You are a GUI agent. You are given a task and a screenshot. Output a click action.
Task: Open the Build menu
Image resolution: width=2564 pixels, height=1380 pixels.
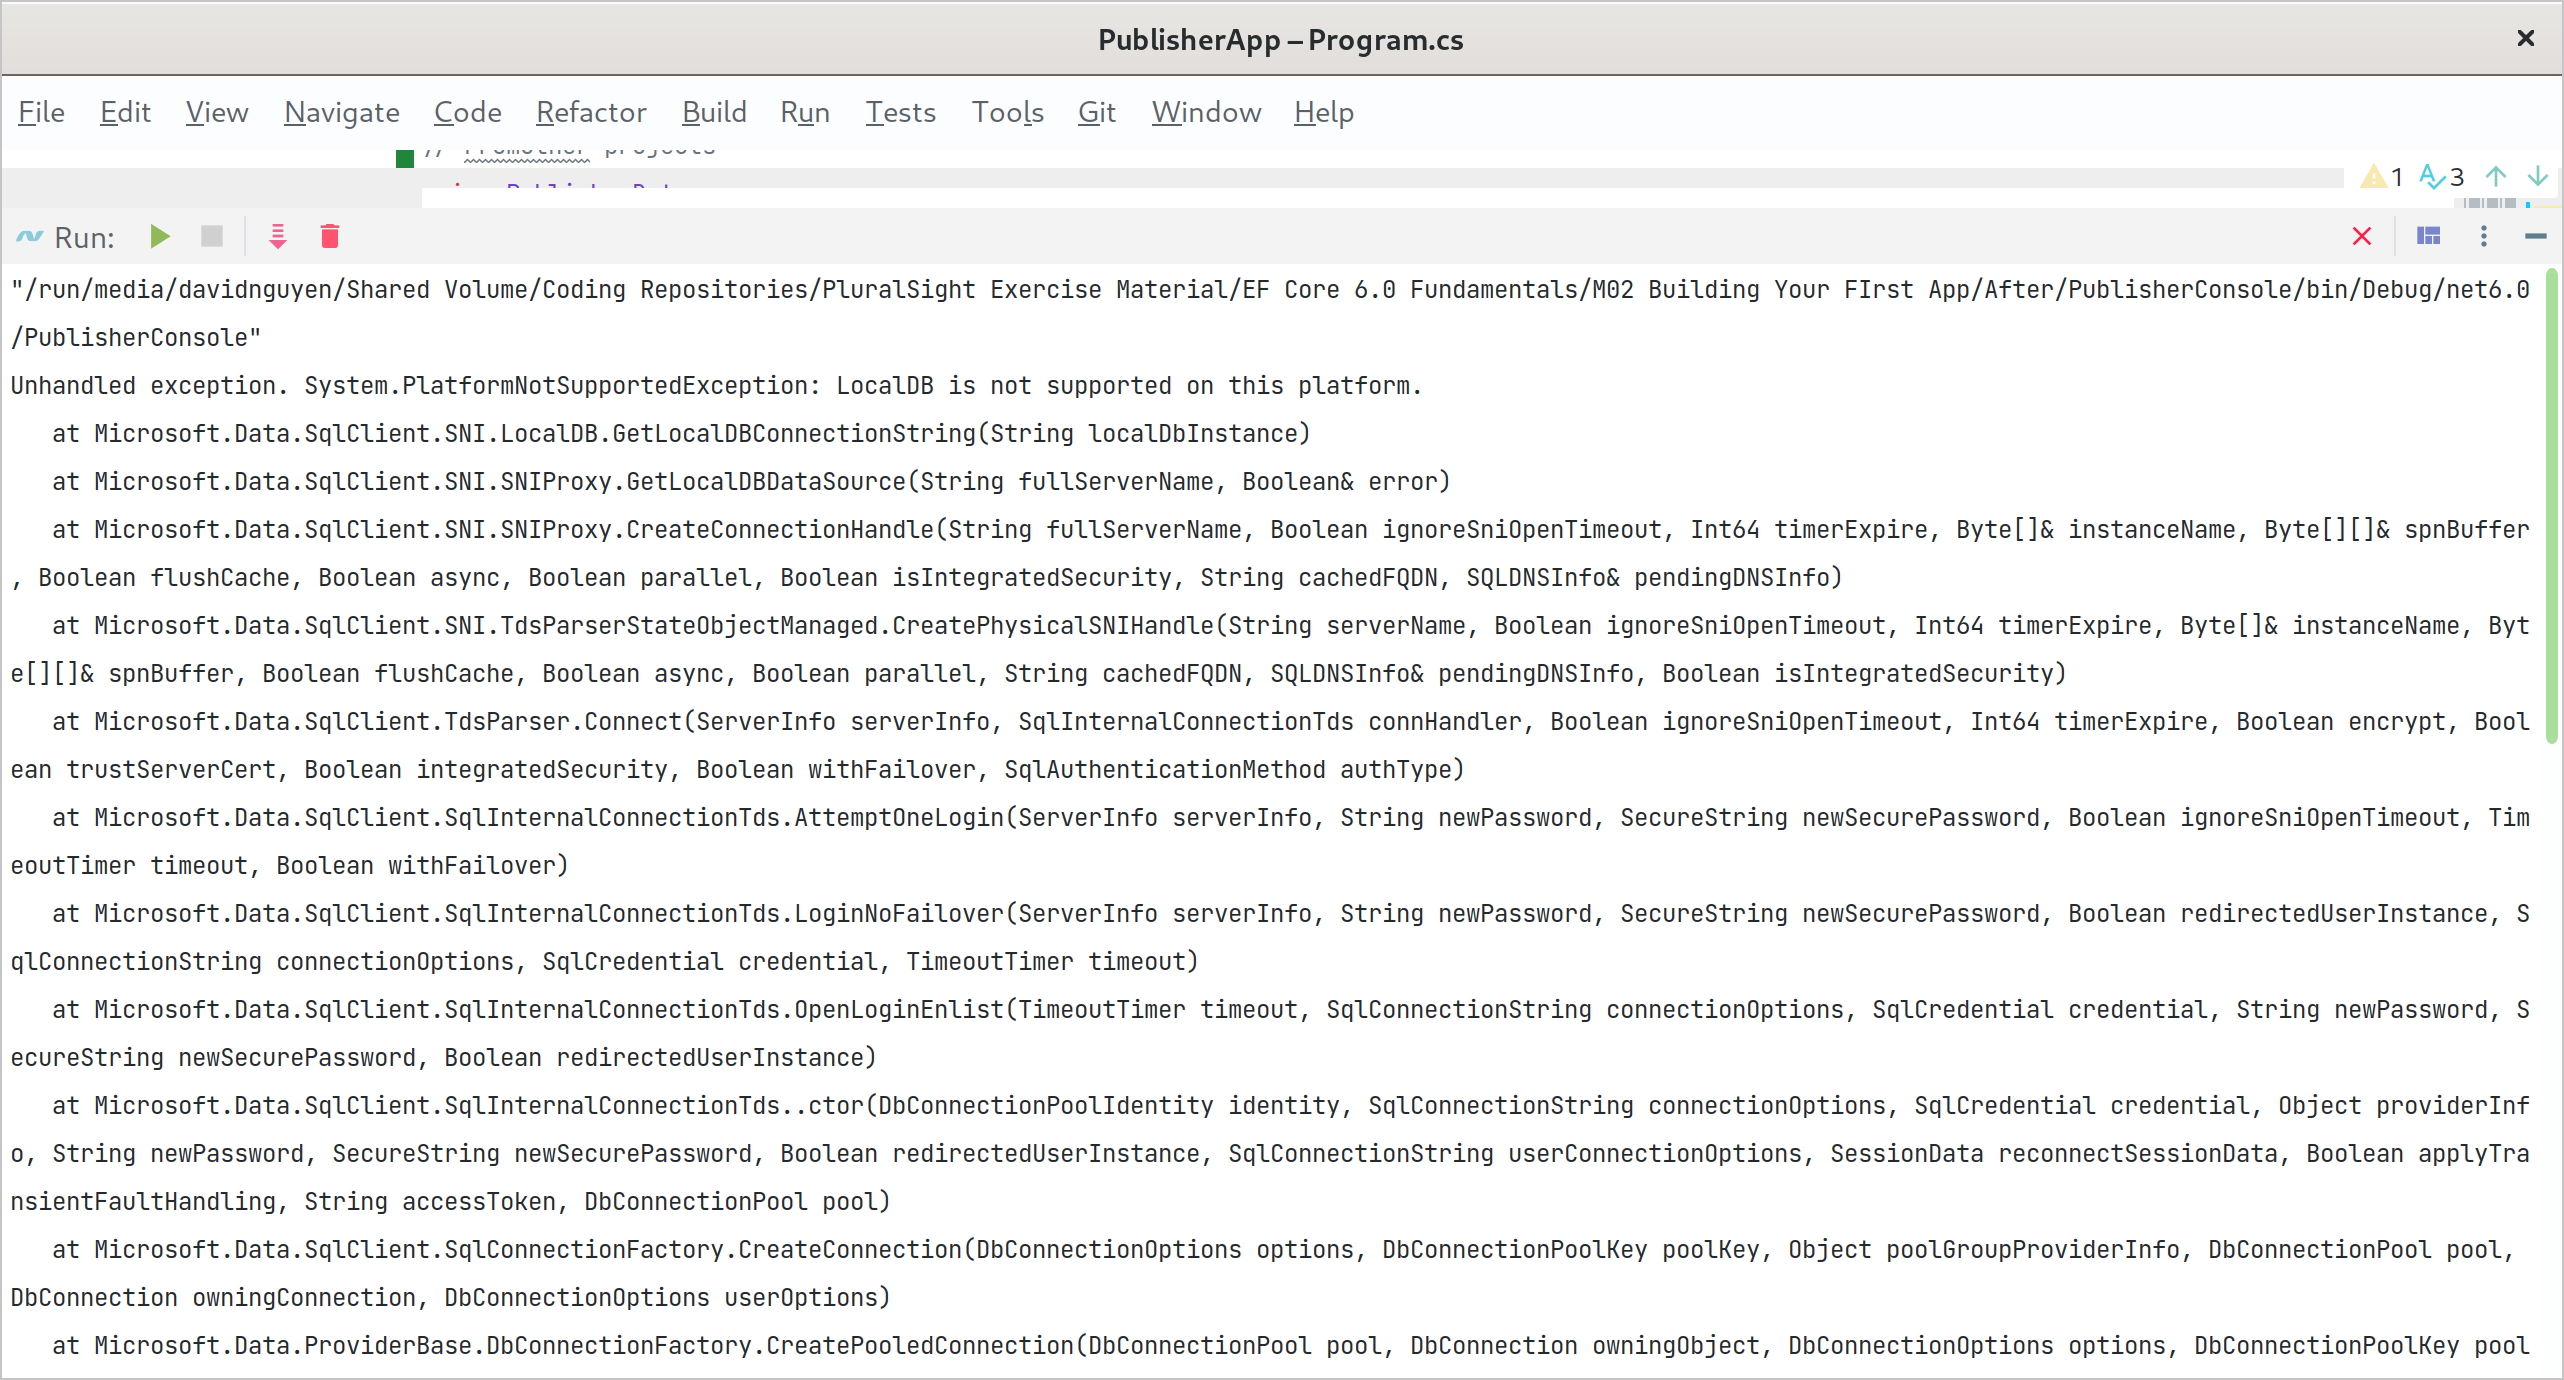coord(714,112)
